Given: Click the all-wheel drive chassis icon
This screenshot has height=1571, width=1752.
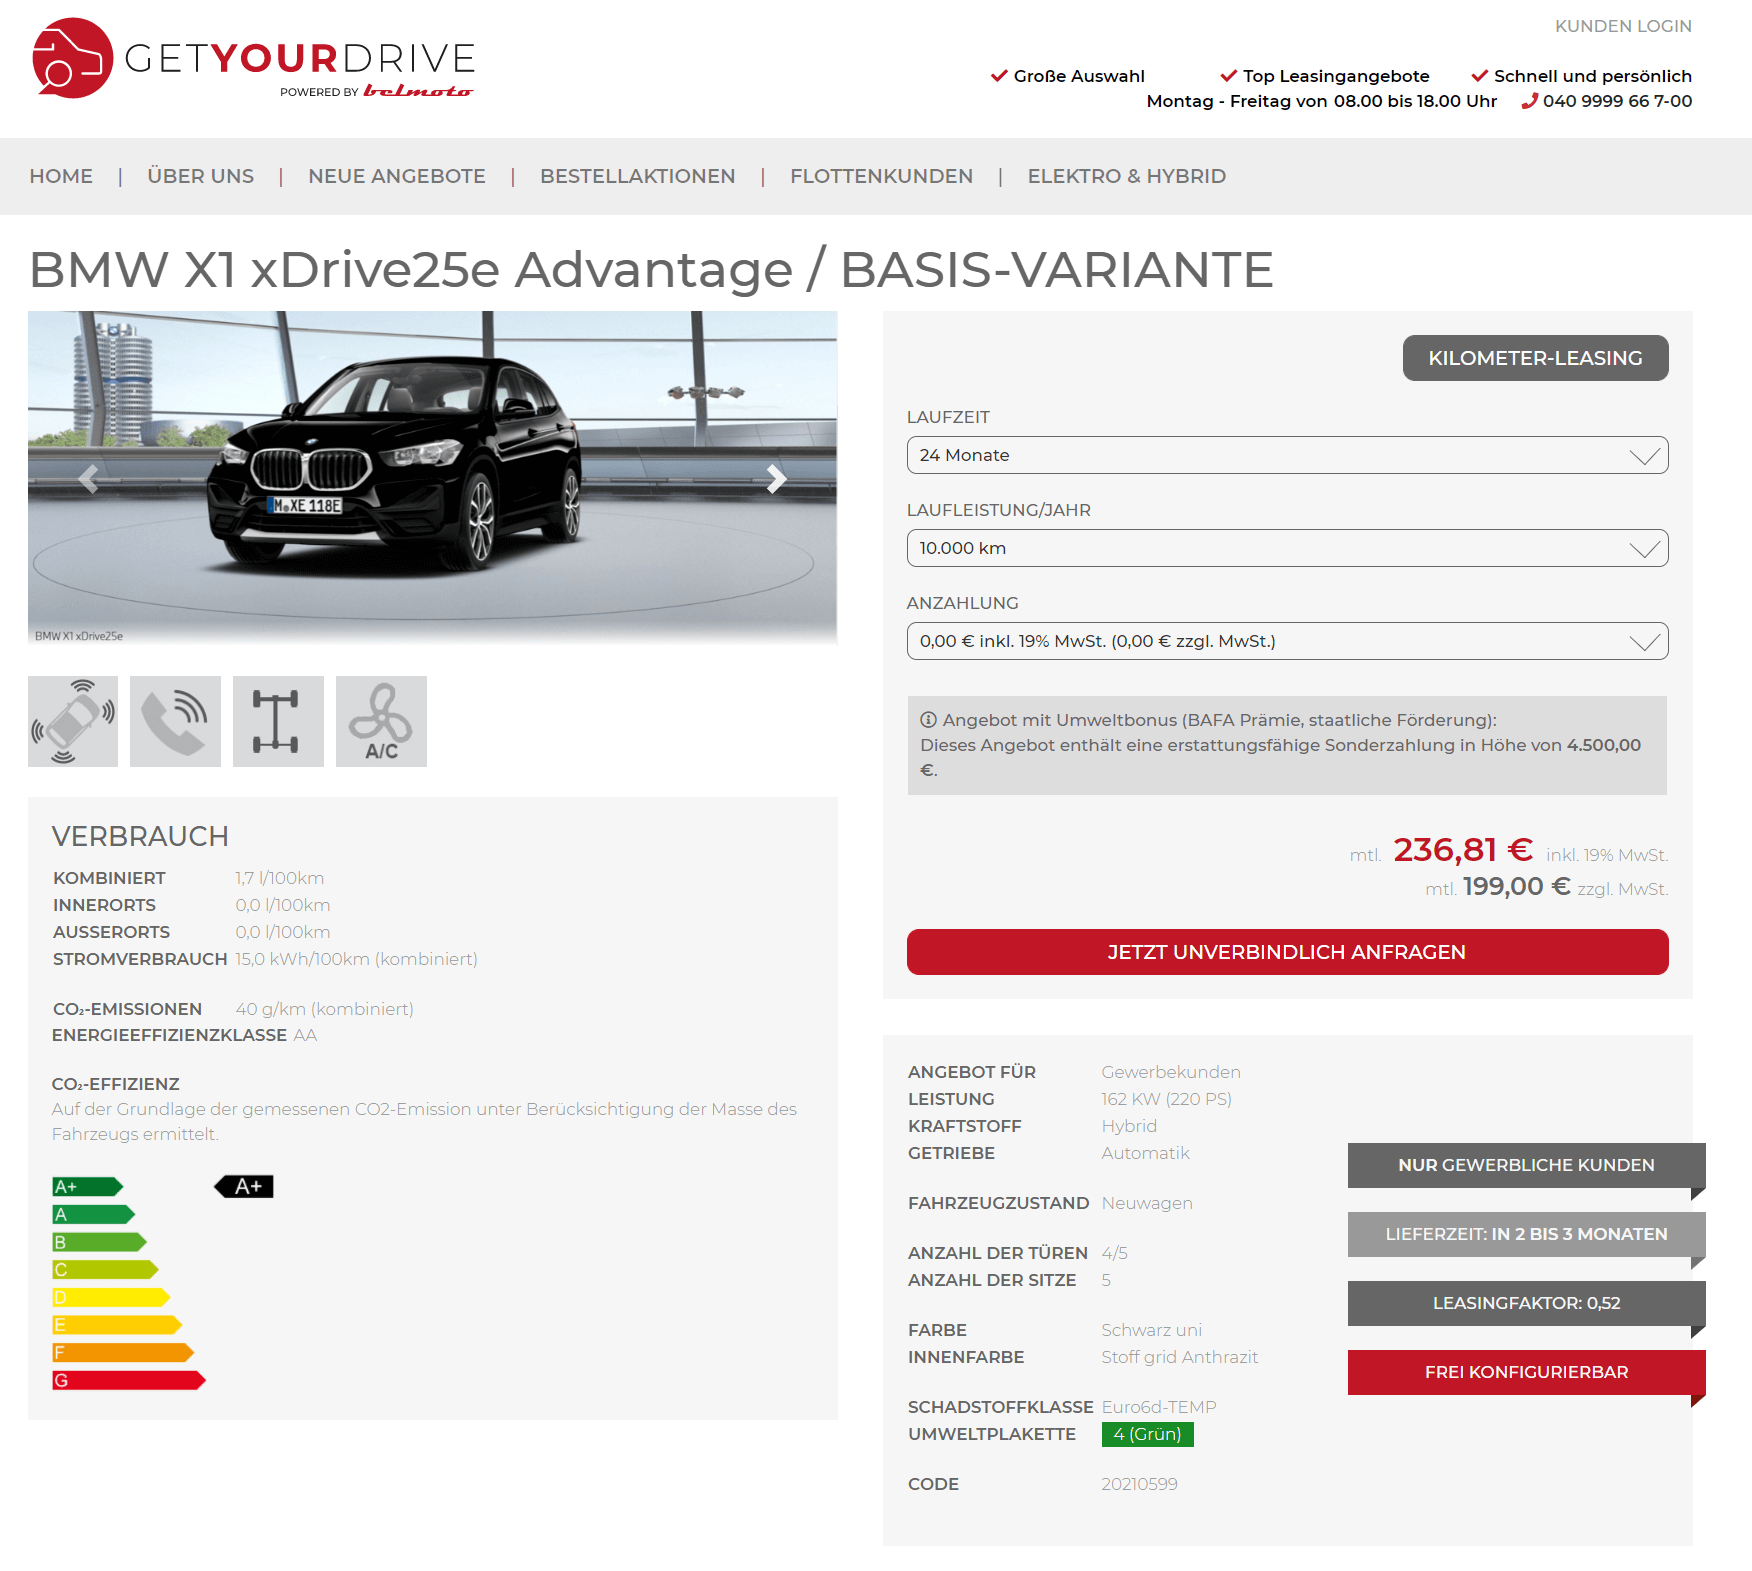Looking at the screenshot, I should click(278, 721).
